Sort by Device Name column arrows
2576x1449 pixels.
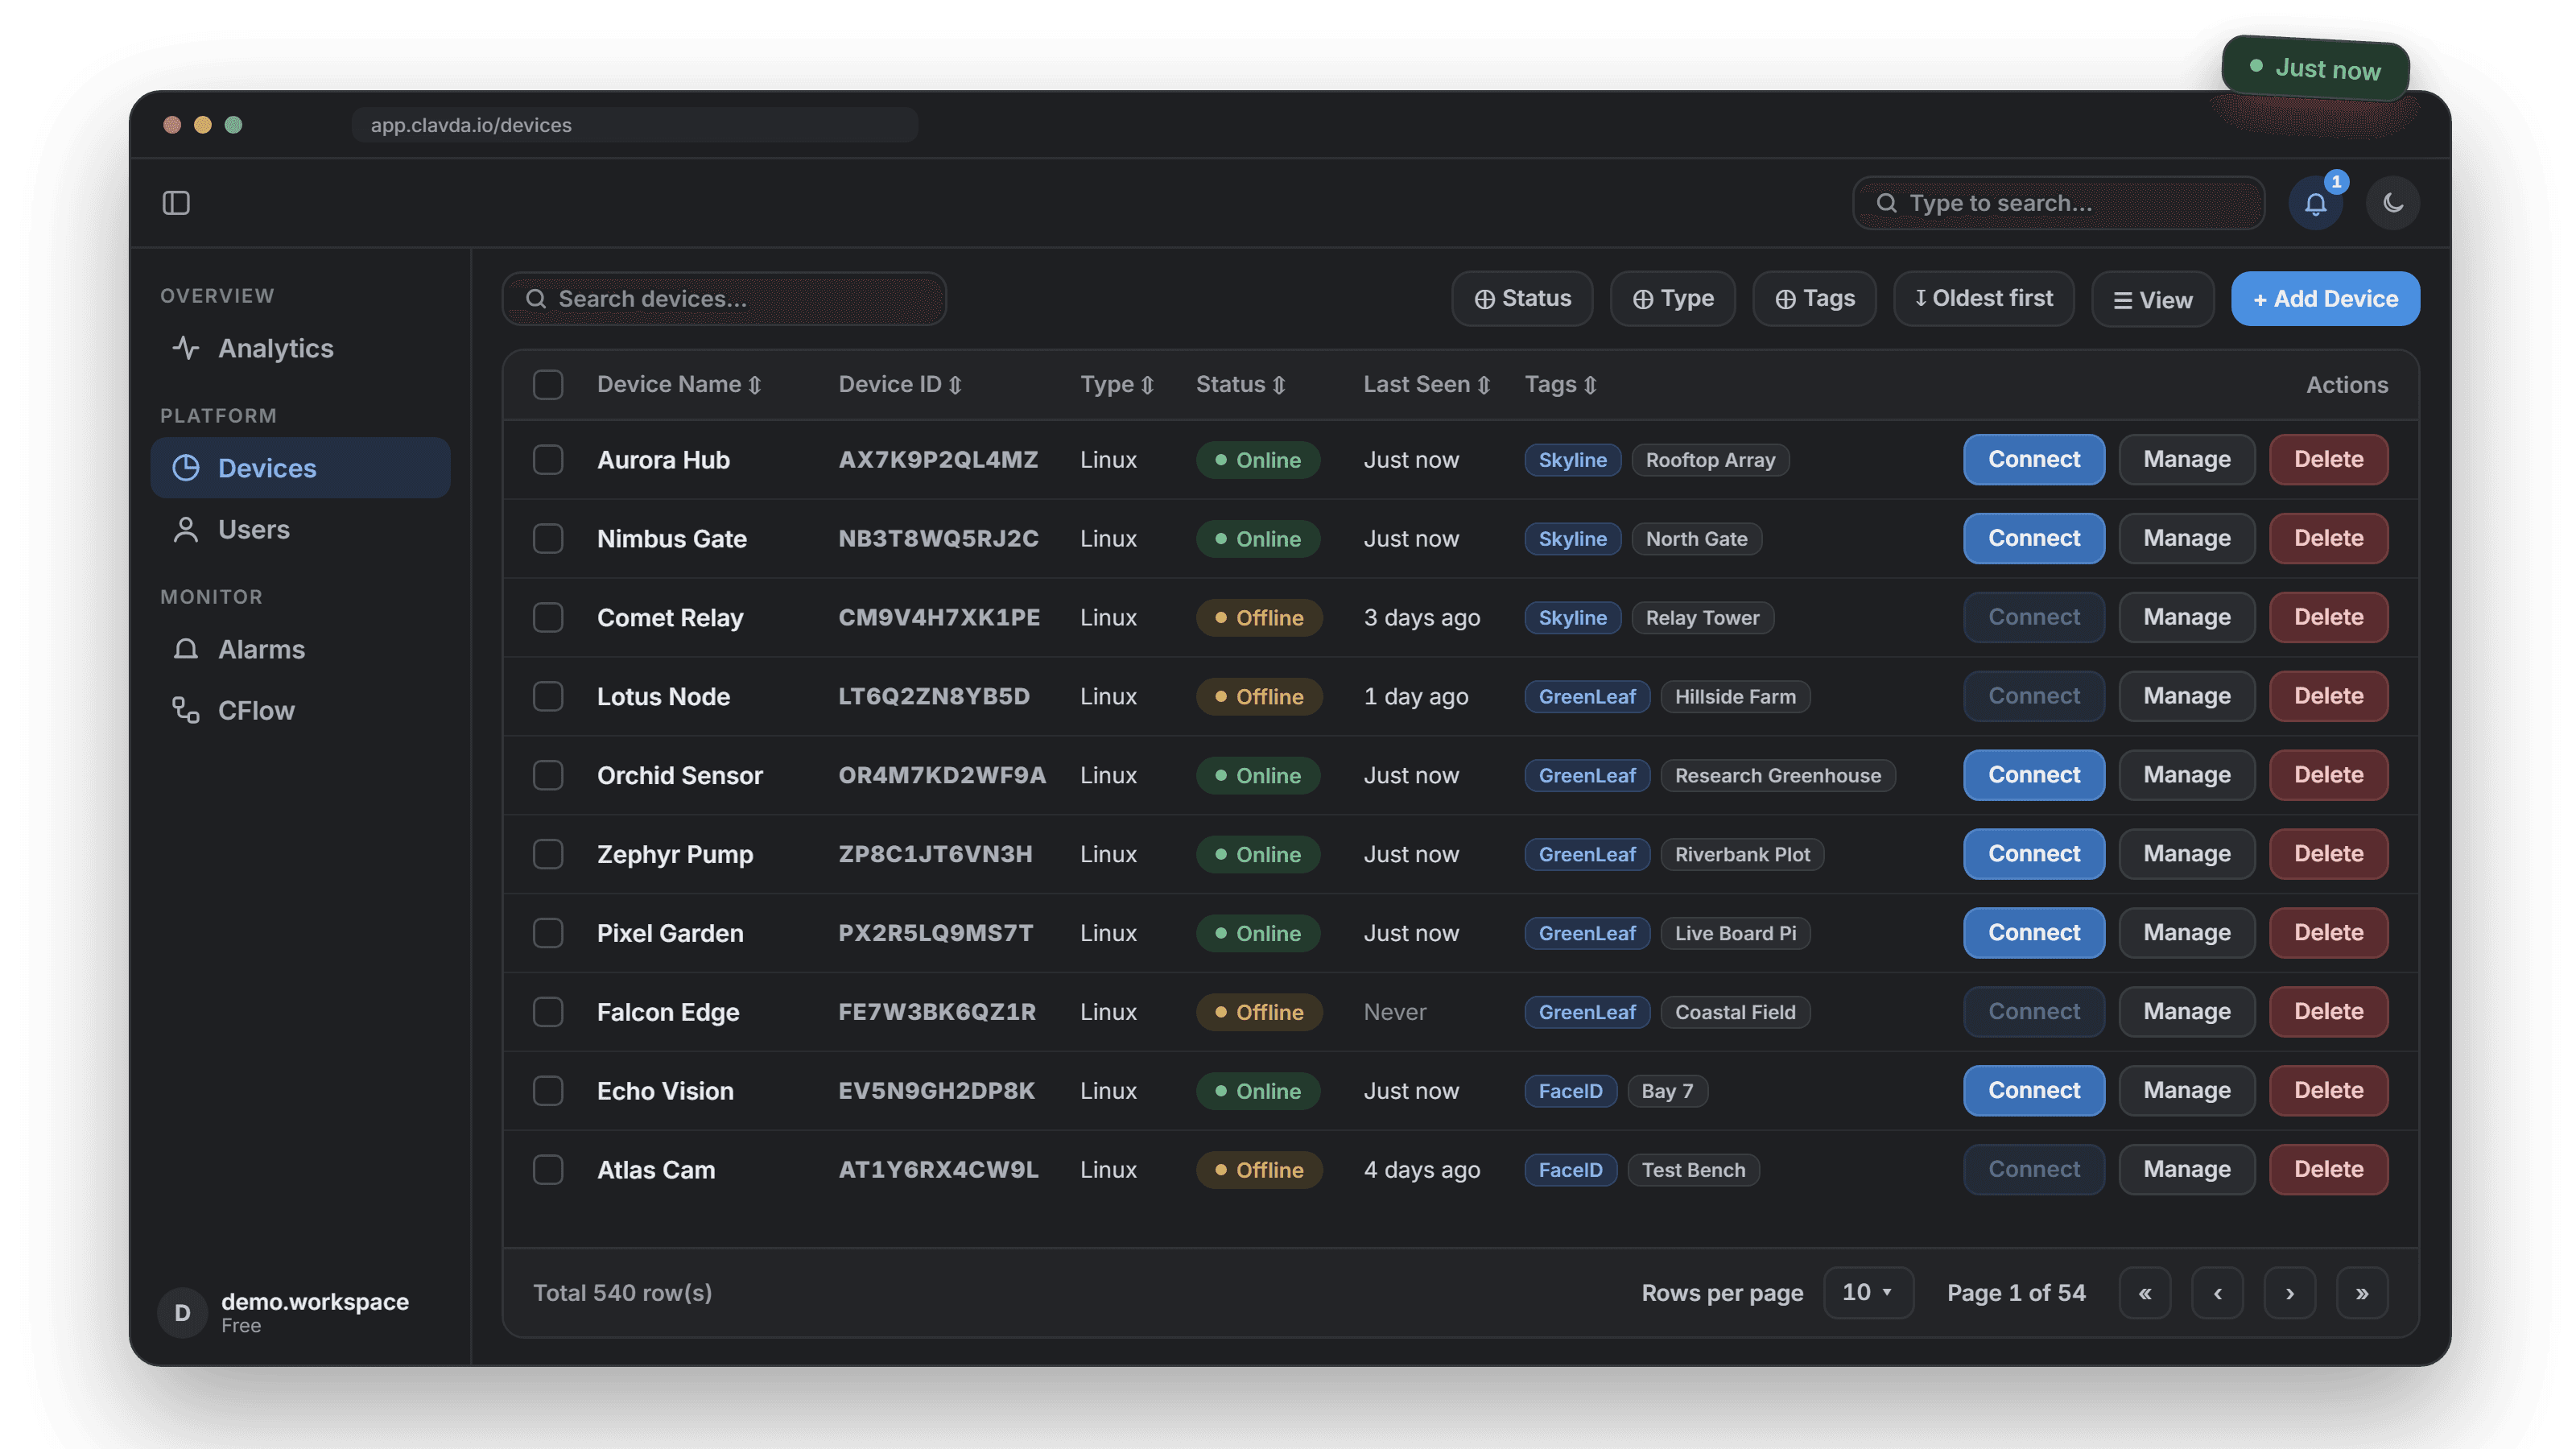(x=755, y=385)
